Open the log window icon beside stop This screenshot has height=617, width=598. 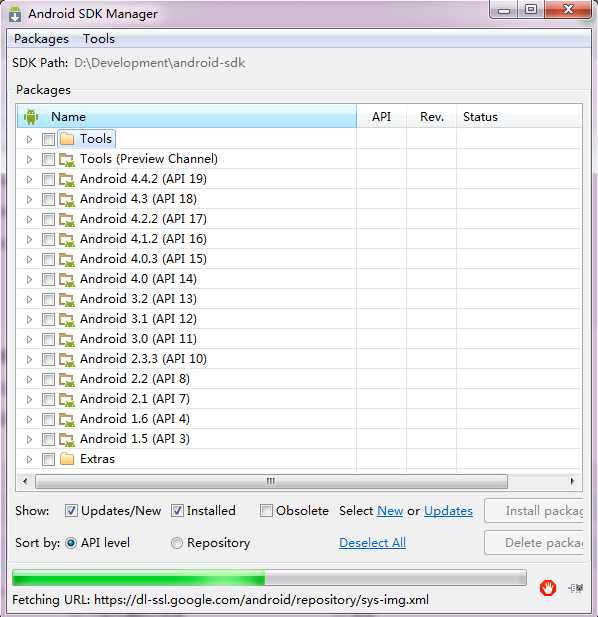[576, 588]
